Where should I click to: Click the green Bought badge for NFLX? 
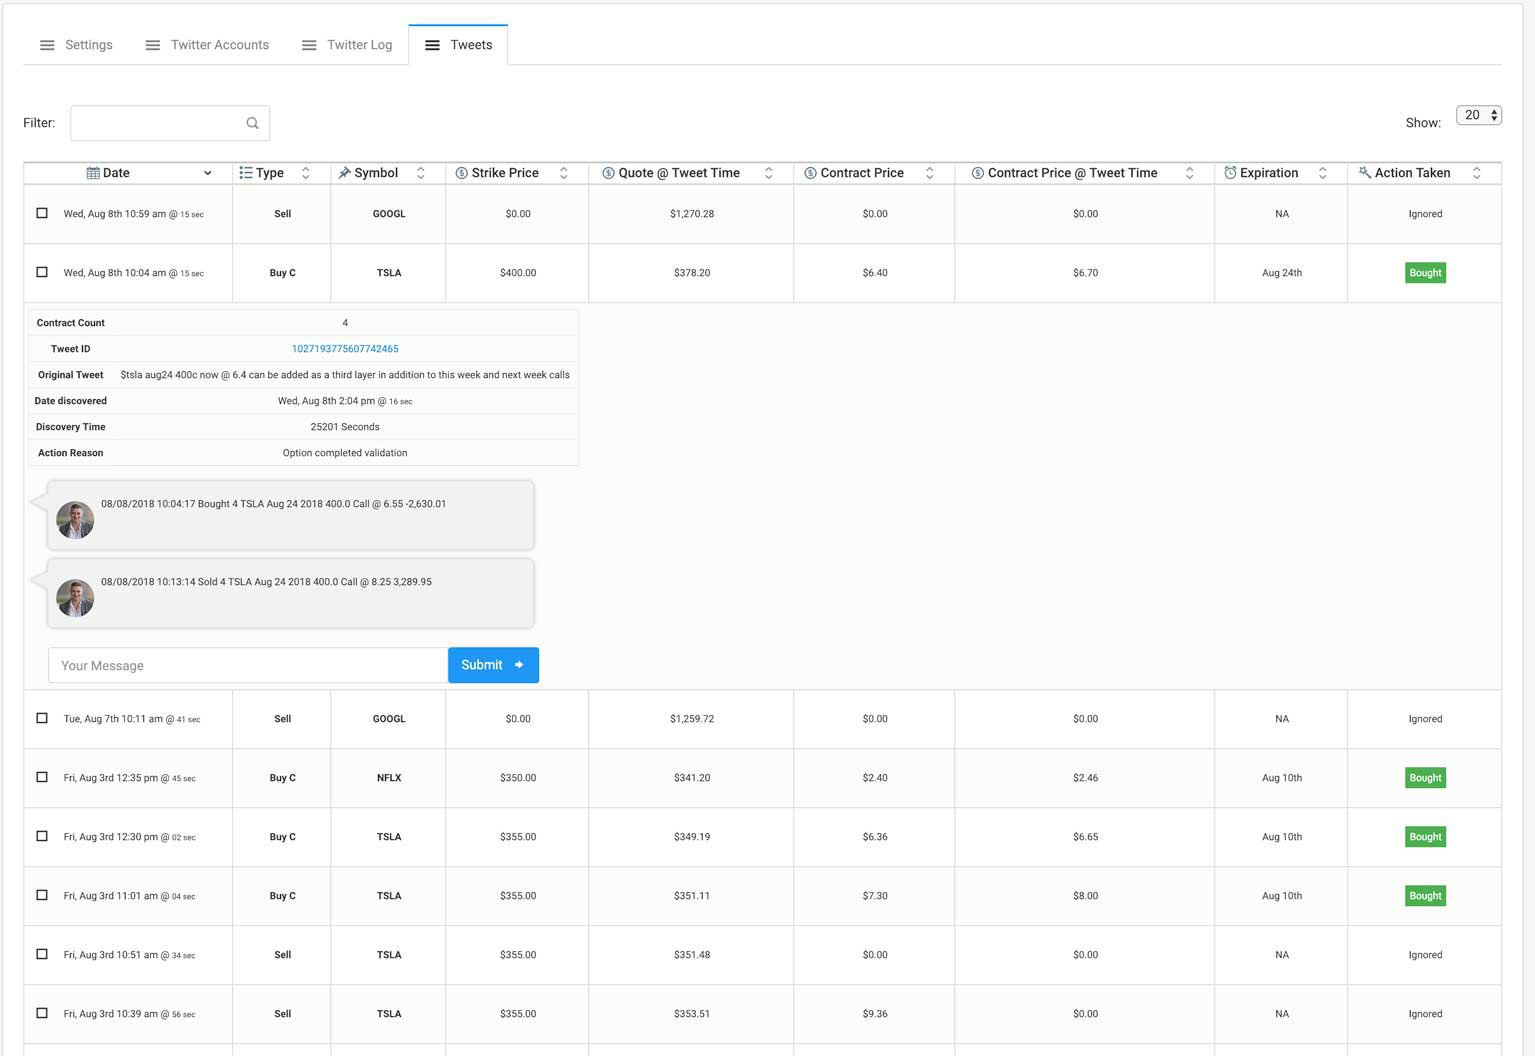[x=1425, y=778]
